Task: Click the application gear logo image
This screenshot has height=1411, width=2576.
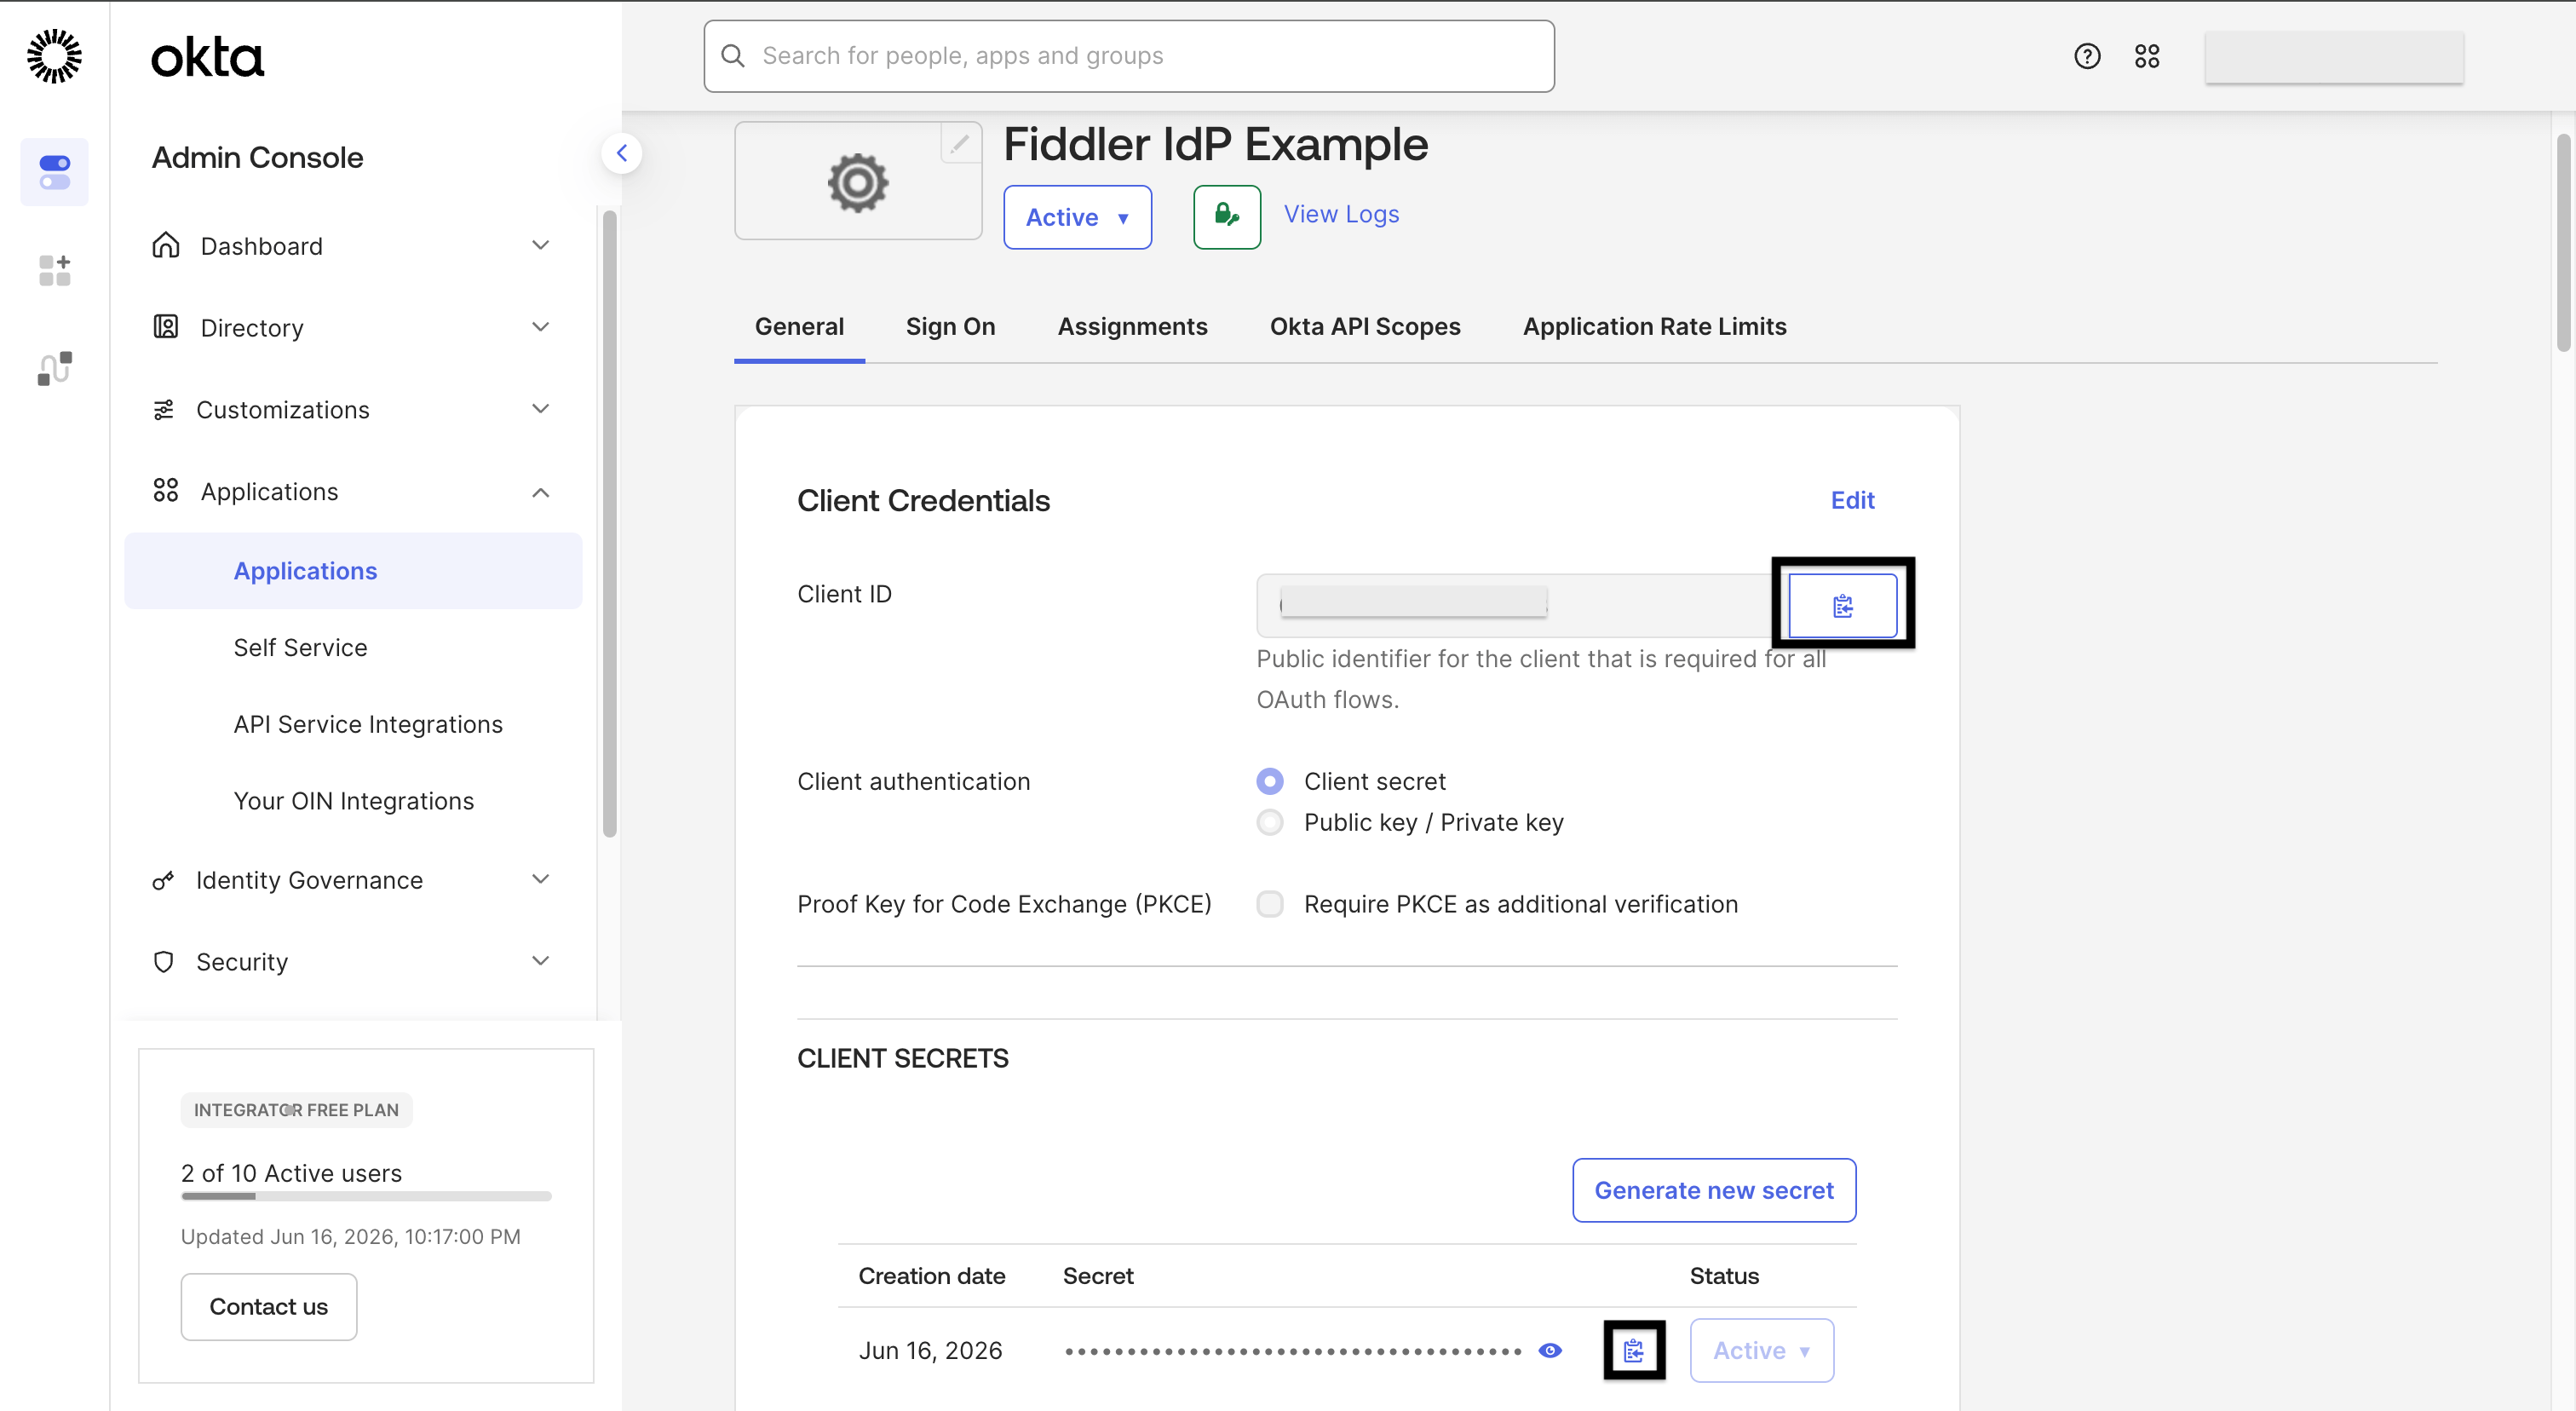Action: click(x=857, y=182)
